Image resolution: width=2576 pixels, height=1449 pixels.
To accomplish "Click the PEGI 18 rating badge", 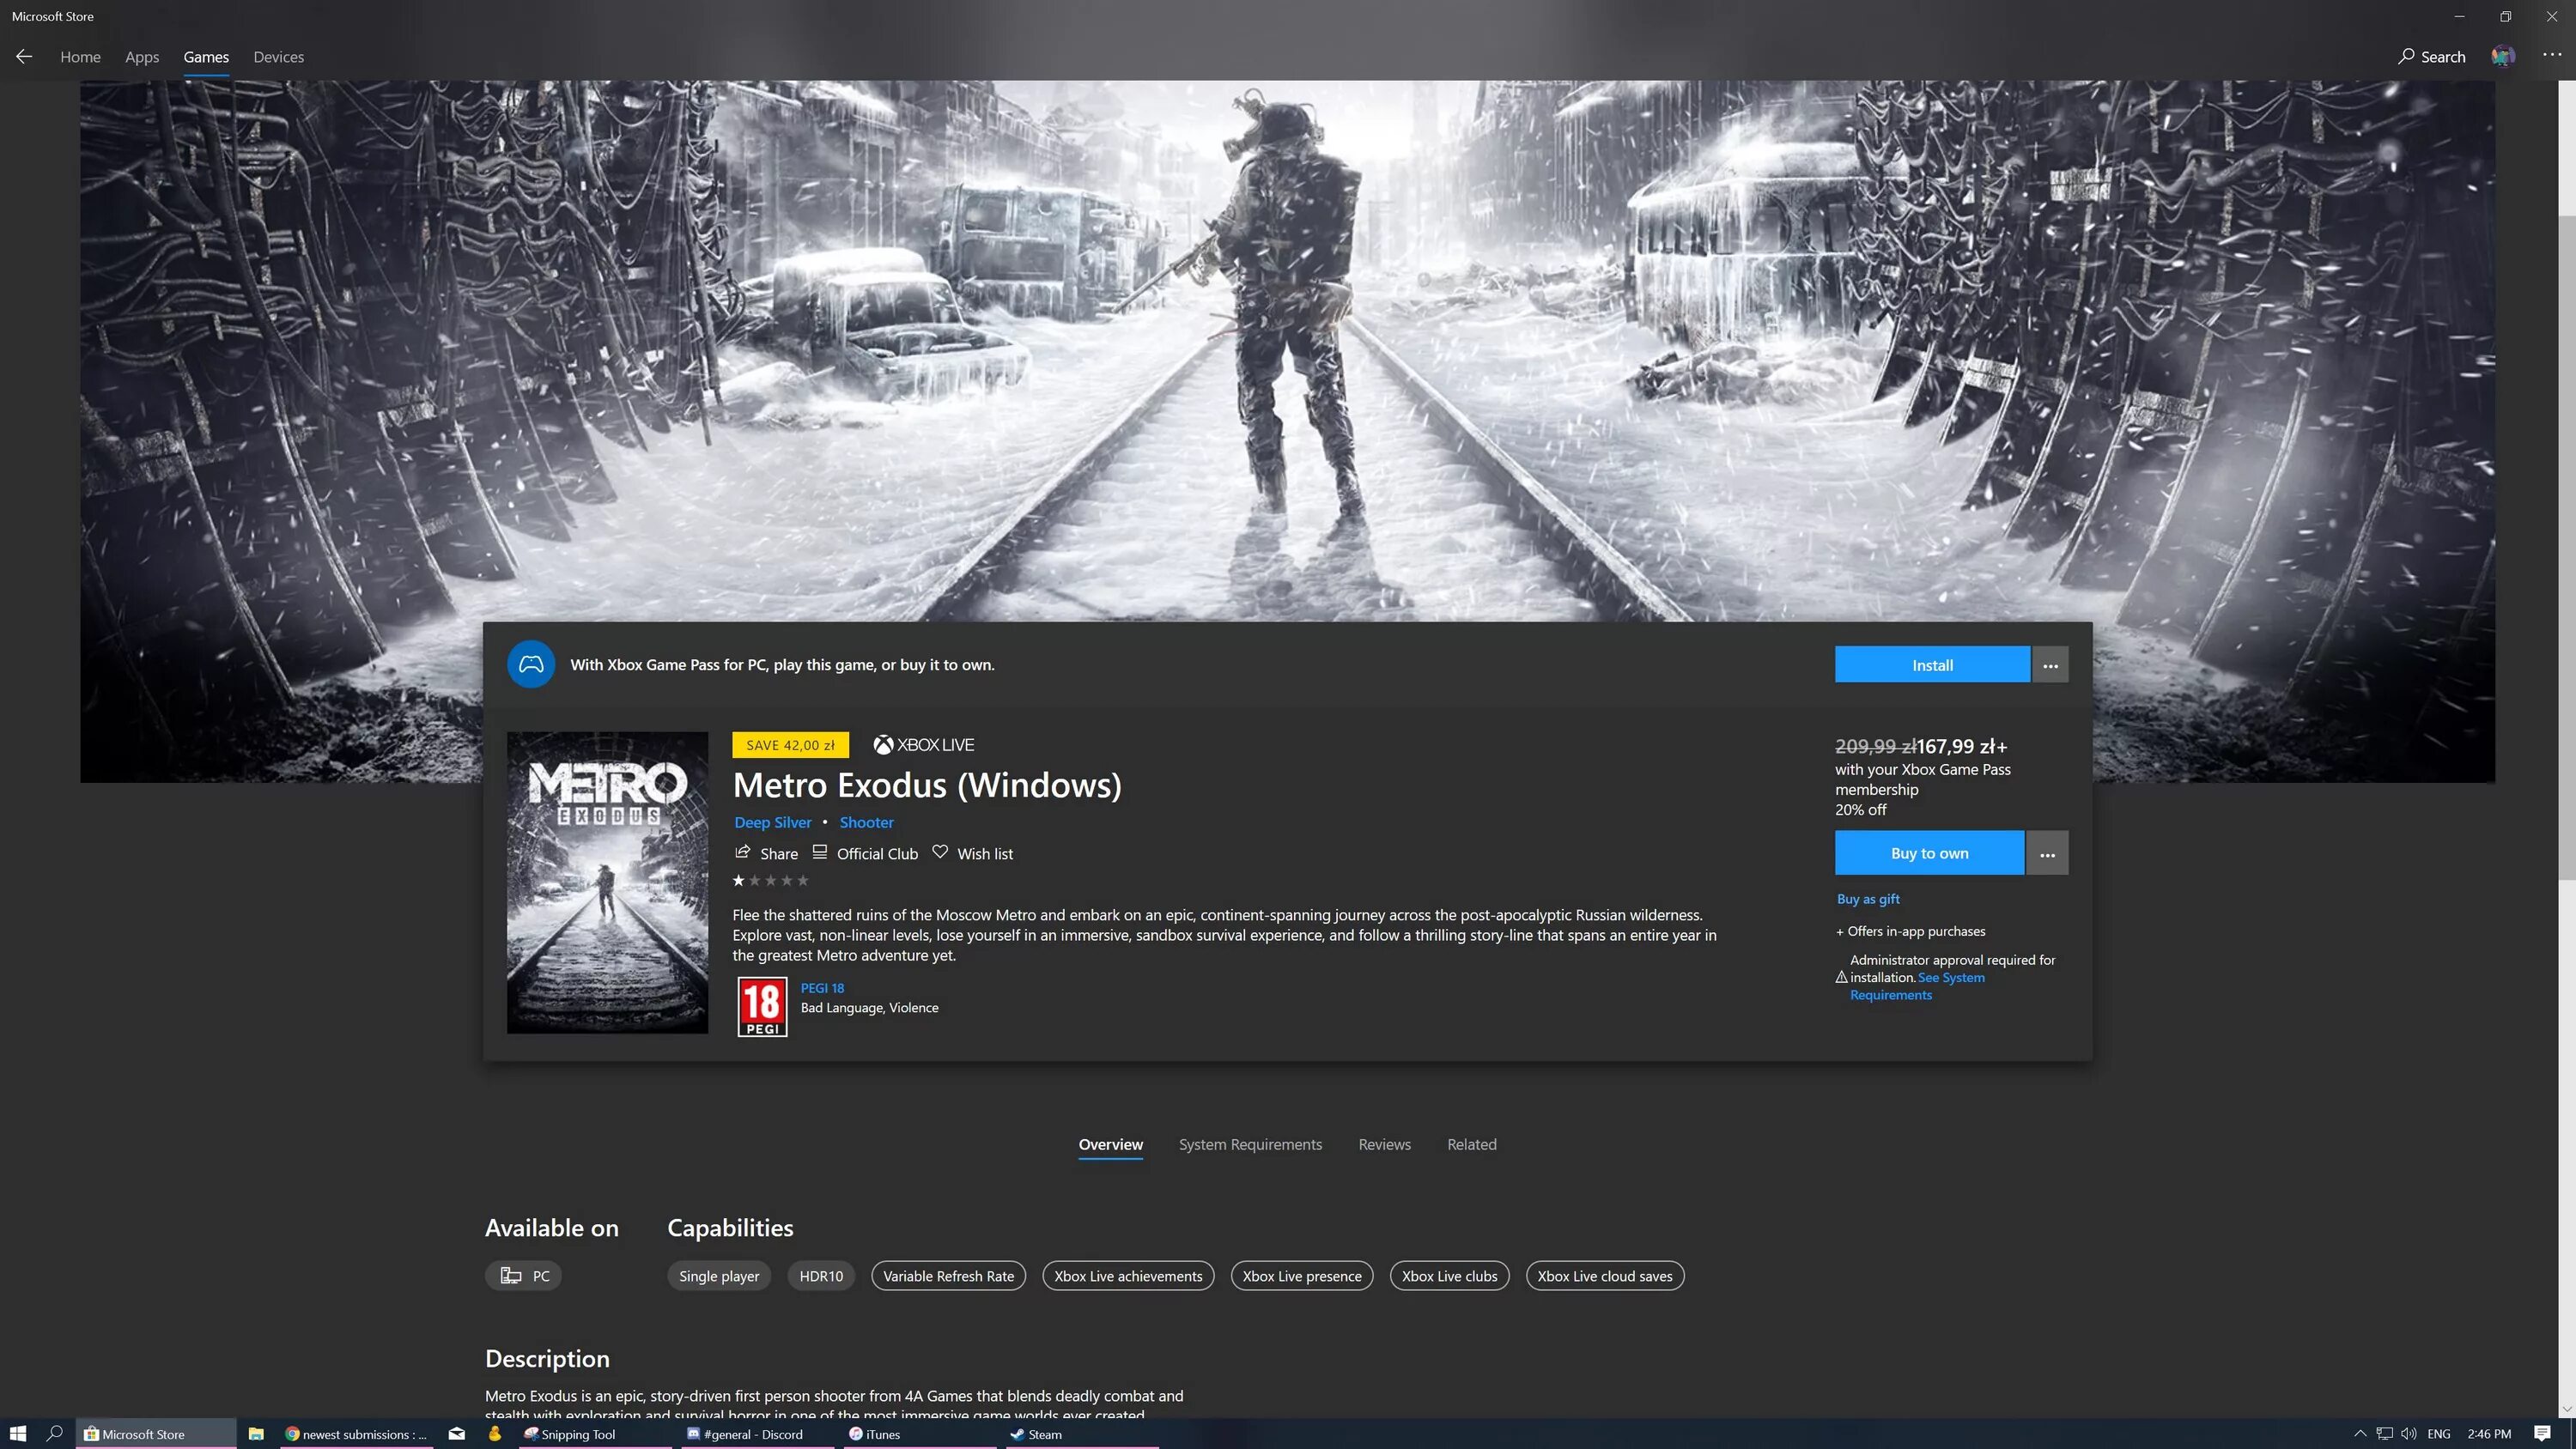I will 762,1007.
